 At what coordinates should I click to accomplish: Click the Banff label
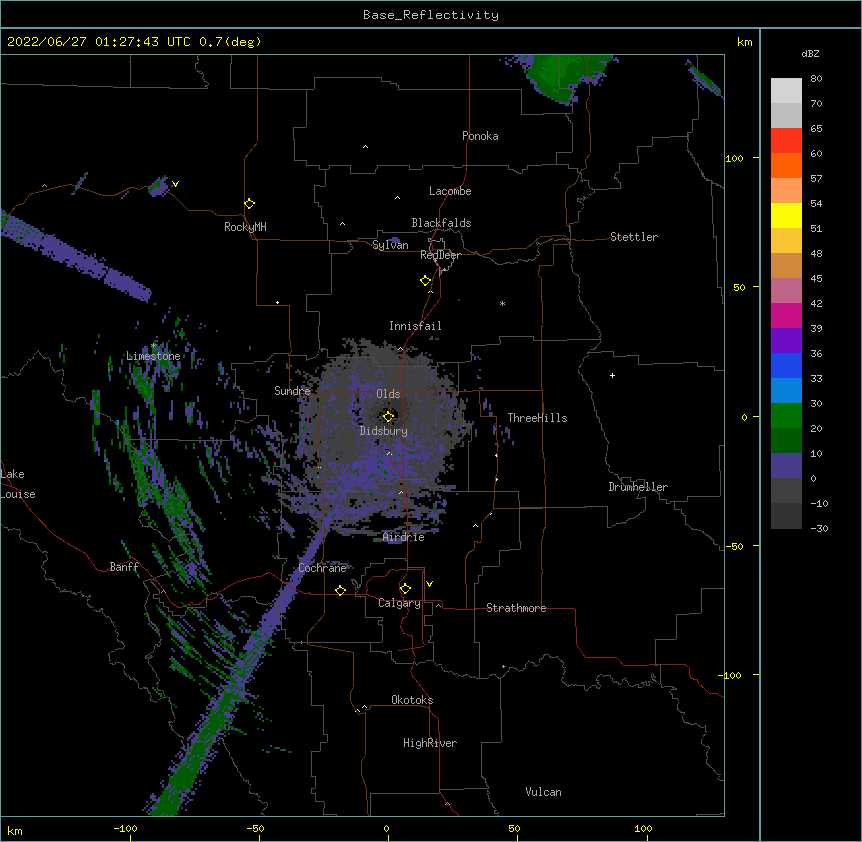[124, 567]
